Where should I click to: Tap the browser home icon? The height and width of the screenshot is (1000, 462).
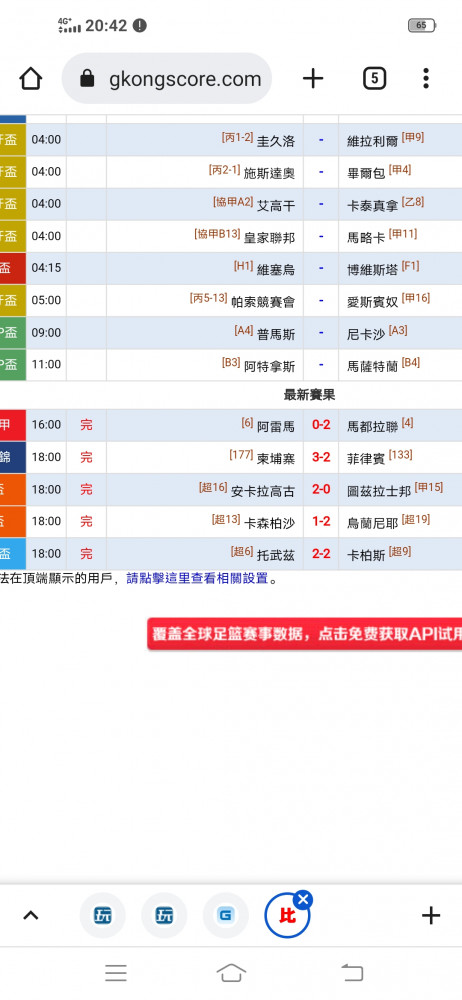31,79
